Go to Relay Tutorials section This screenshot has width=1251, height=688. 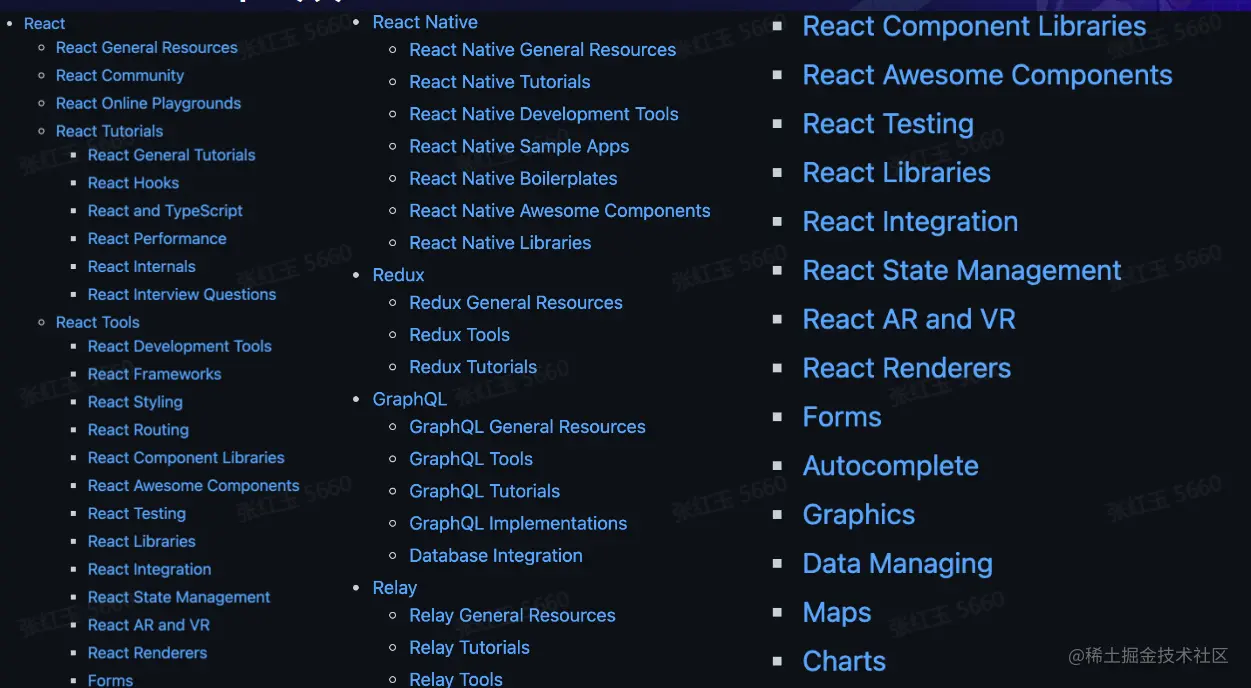pos(469,648)
